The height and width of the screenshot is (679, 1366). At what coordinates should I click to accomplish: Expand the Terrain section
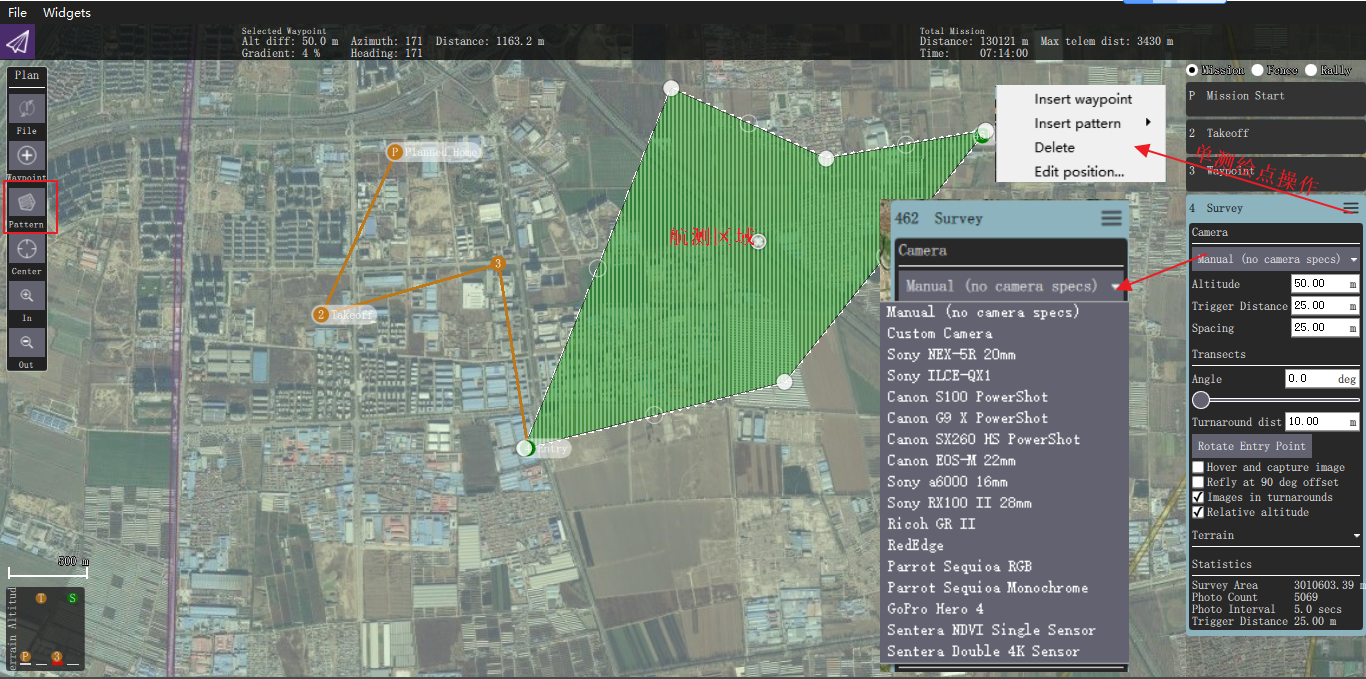click(x=1276, y=535)
